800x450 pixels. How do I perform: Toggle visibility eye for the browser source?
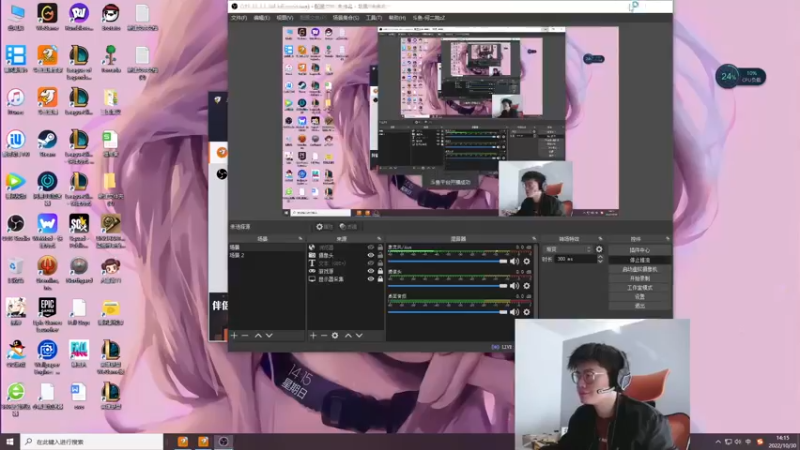click(371, 247)
